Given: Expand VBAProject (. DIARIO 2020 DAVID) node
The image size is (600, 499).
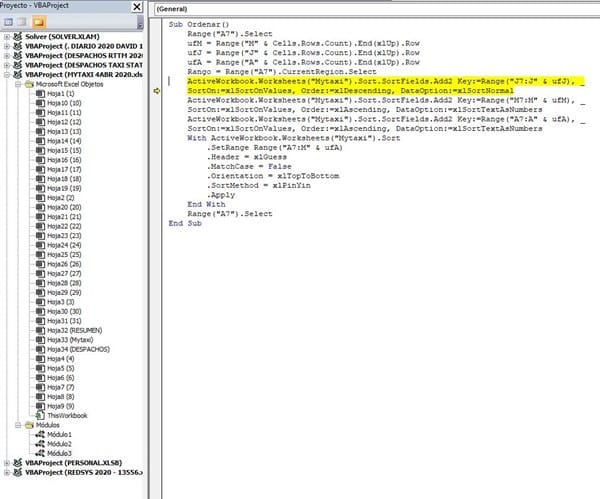Looking at the screenshot, I should pos(7,46).
